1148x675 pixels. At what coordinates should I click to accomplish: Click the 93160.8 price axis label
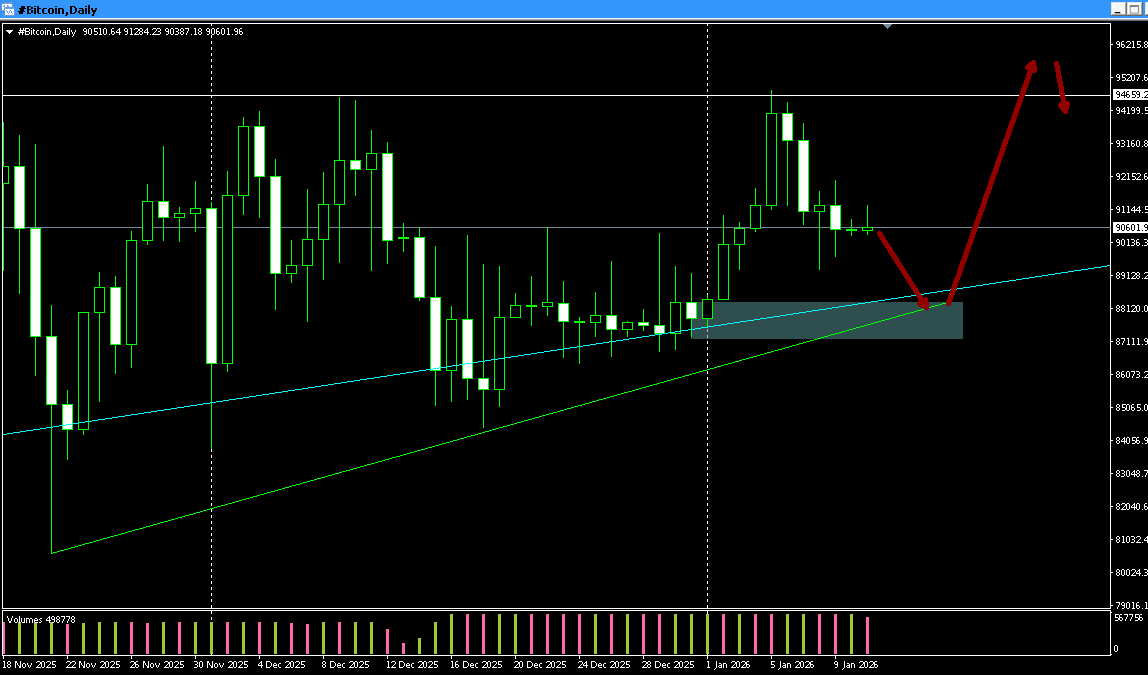click(x=1130, y=143)
